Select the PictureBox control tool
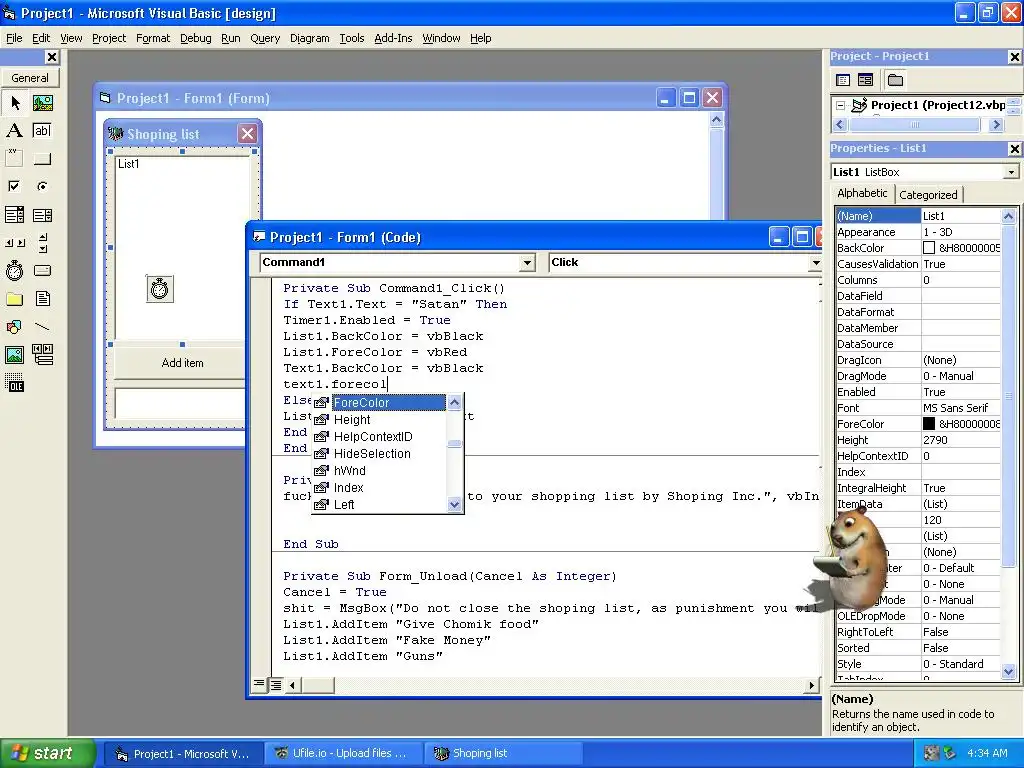 (42, 103)
